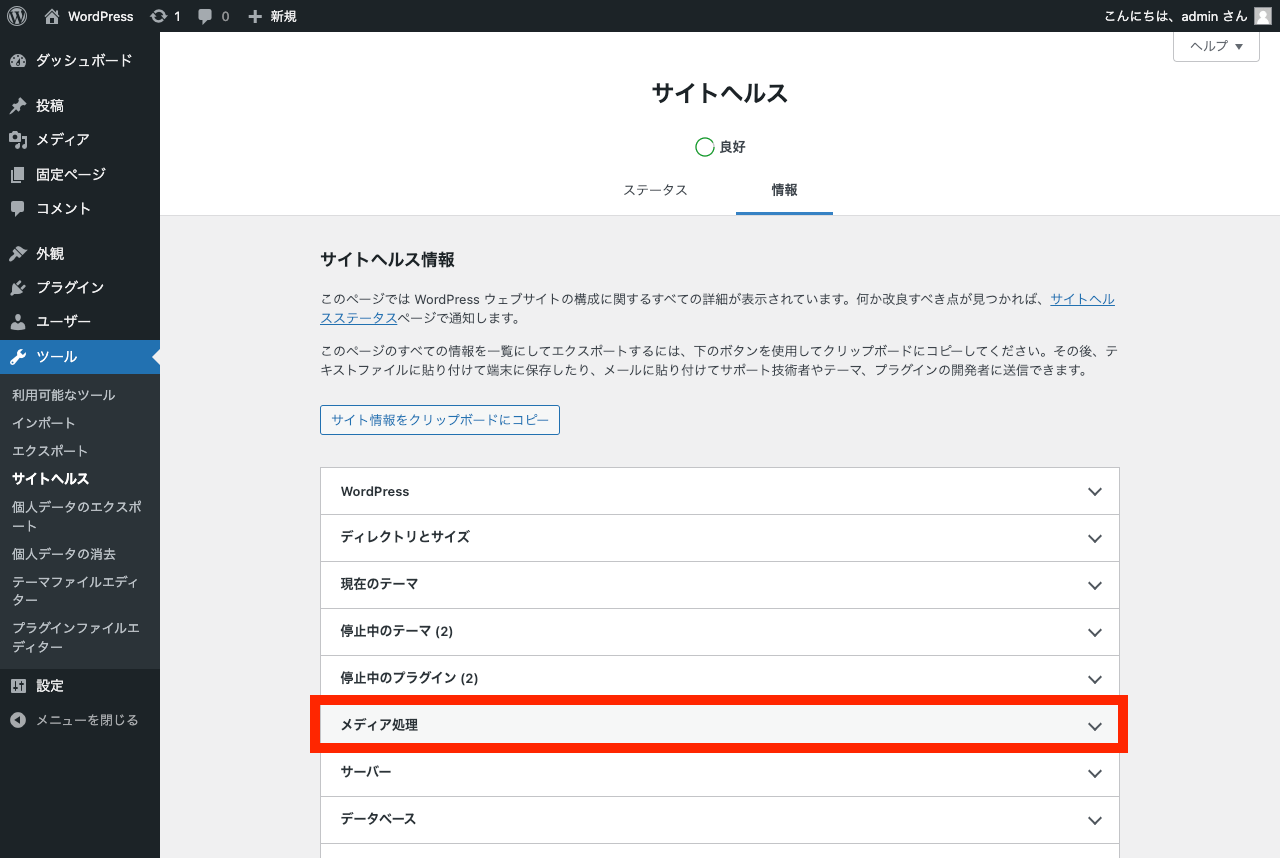
Task: Expand the サーバー section
Action: (x=720, y=773)
